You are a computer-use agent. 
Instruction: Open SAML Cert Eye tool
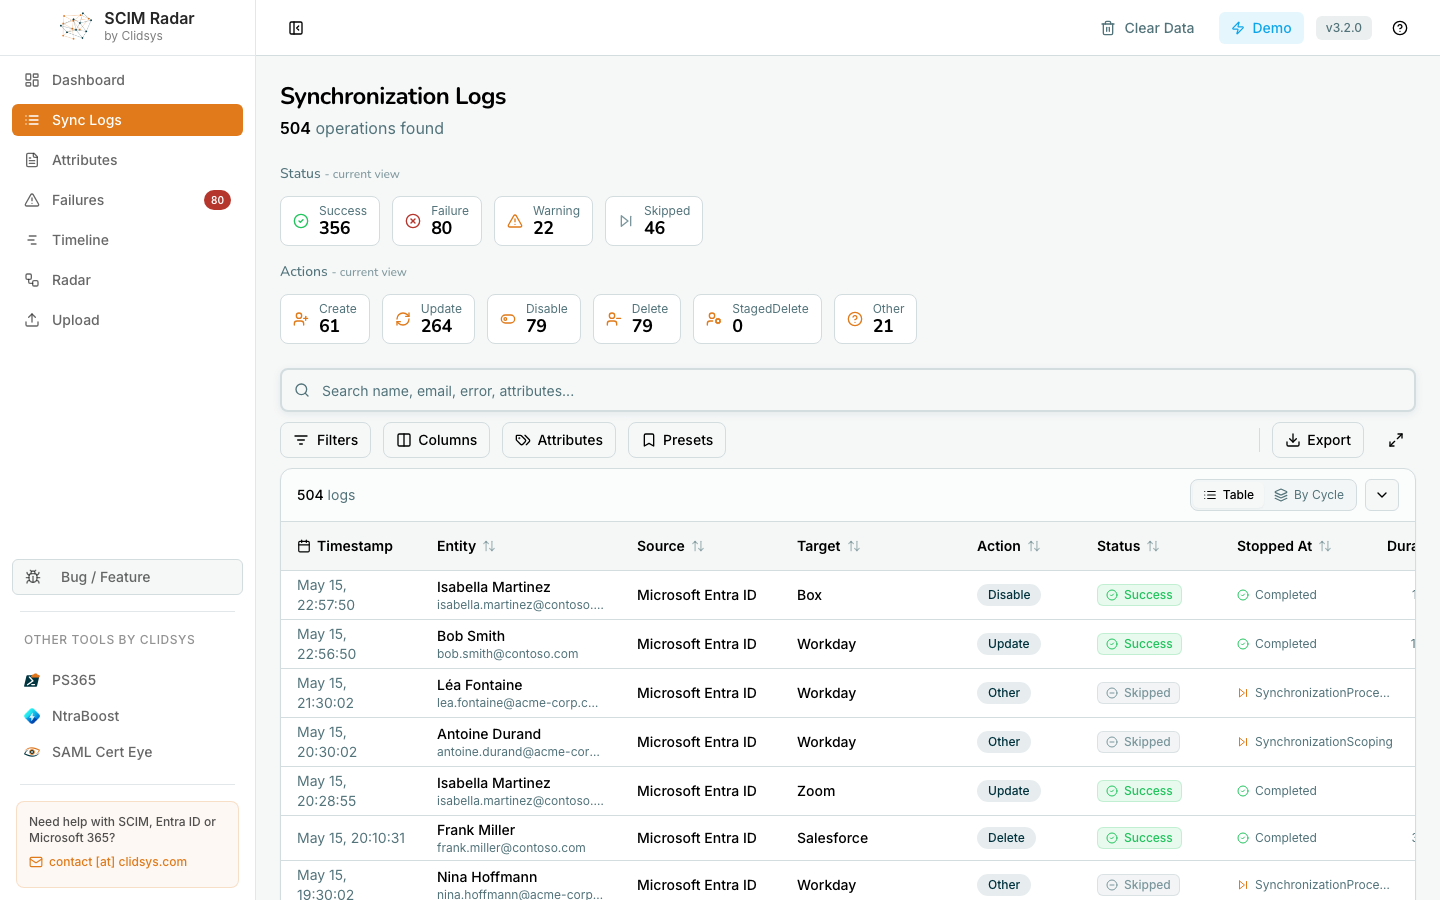(127, 752)
